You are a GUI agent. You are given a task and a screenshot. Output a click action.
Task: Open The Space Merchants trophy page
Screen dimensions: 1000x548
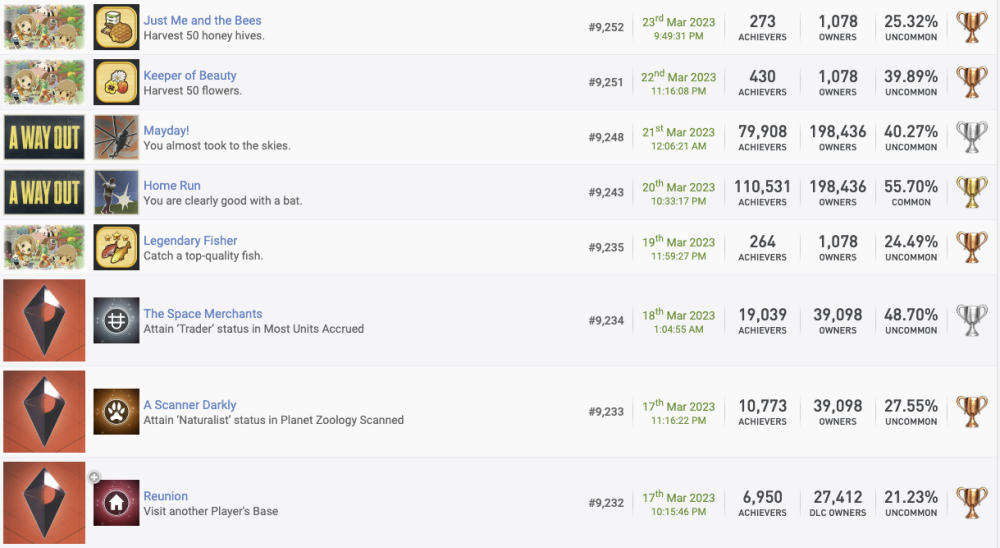coord(202,313)
